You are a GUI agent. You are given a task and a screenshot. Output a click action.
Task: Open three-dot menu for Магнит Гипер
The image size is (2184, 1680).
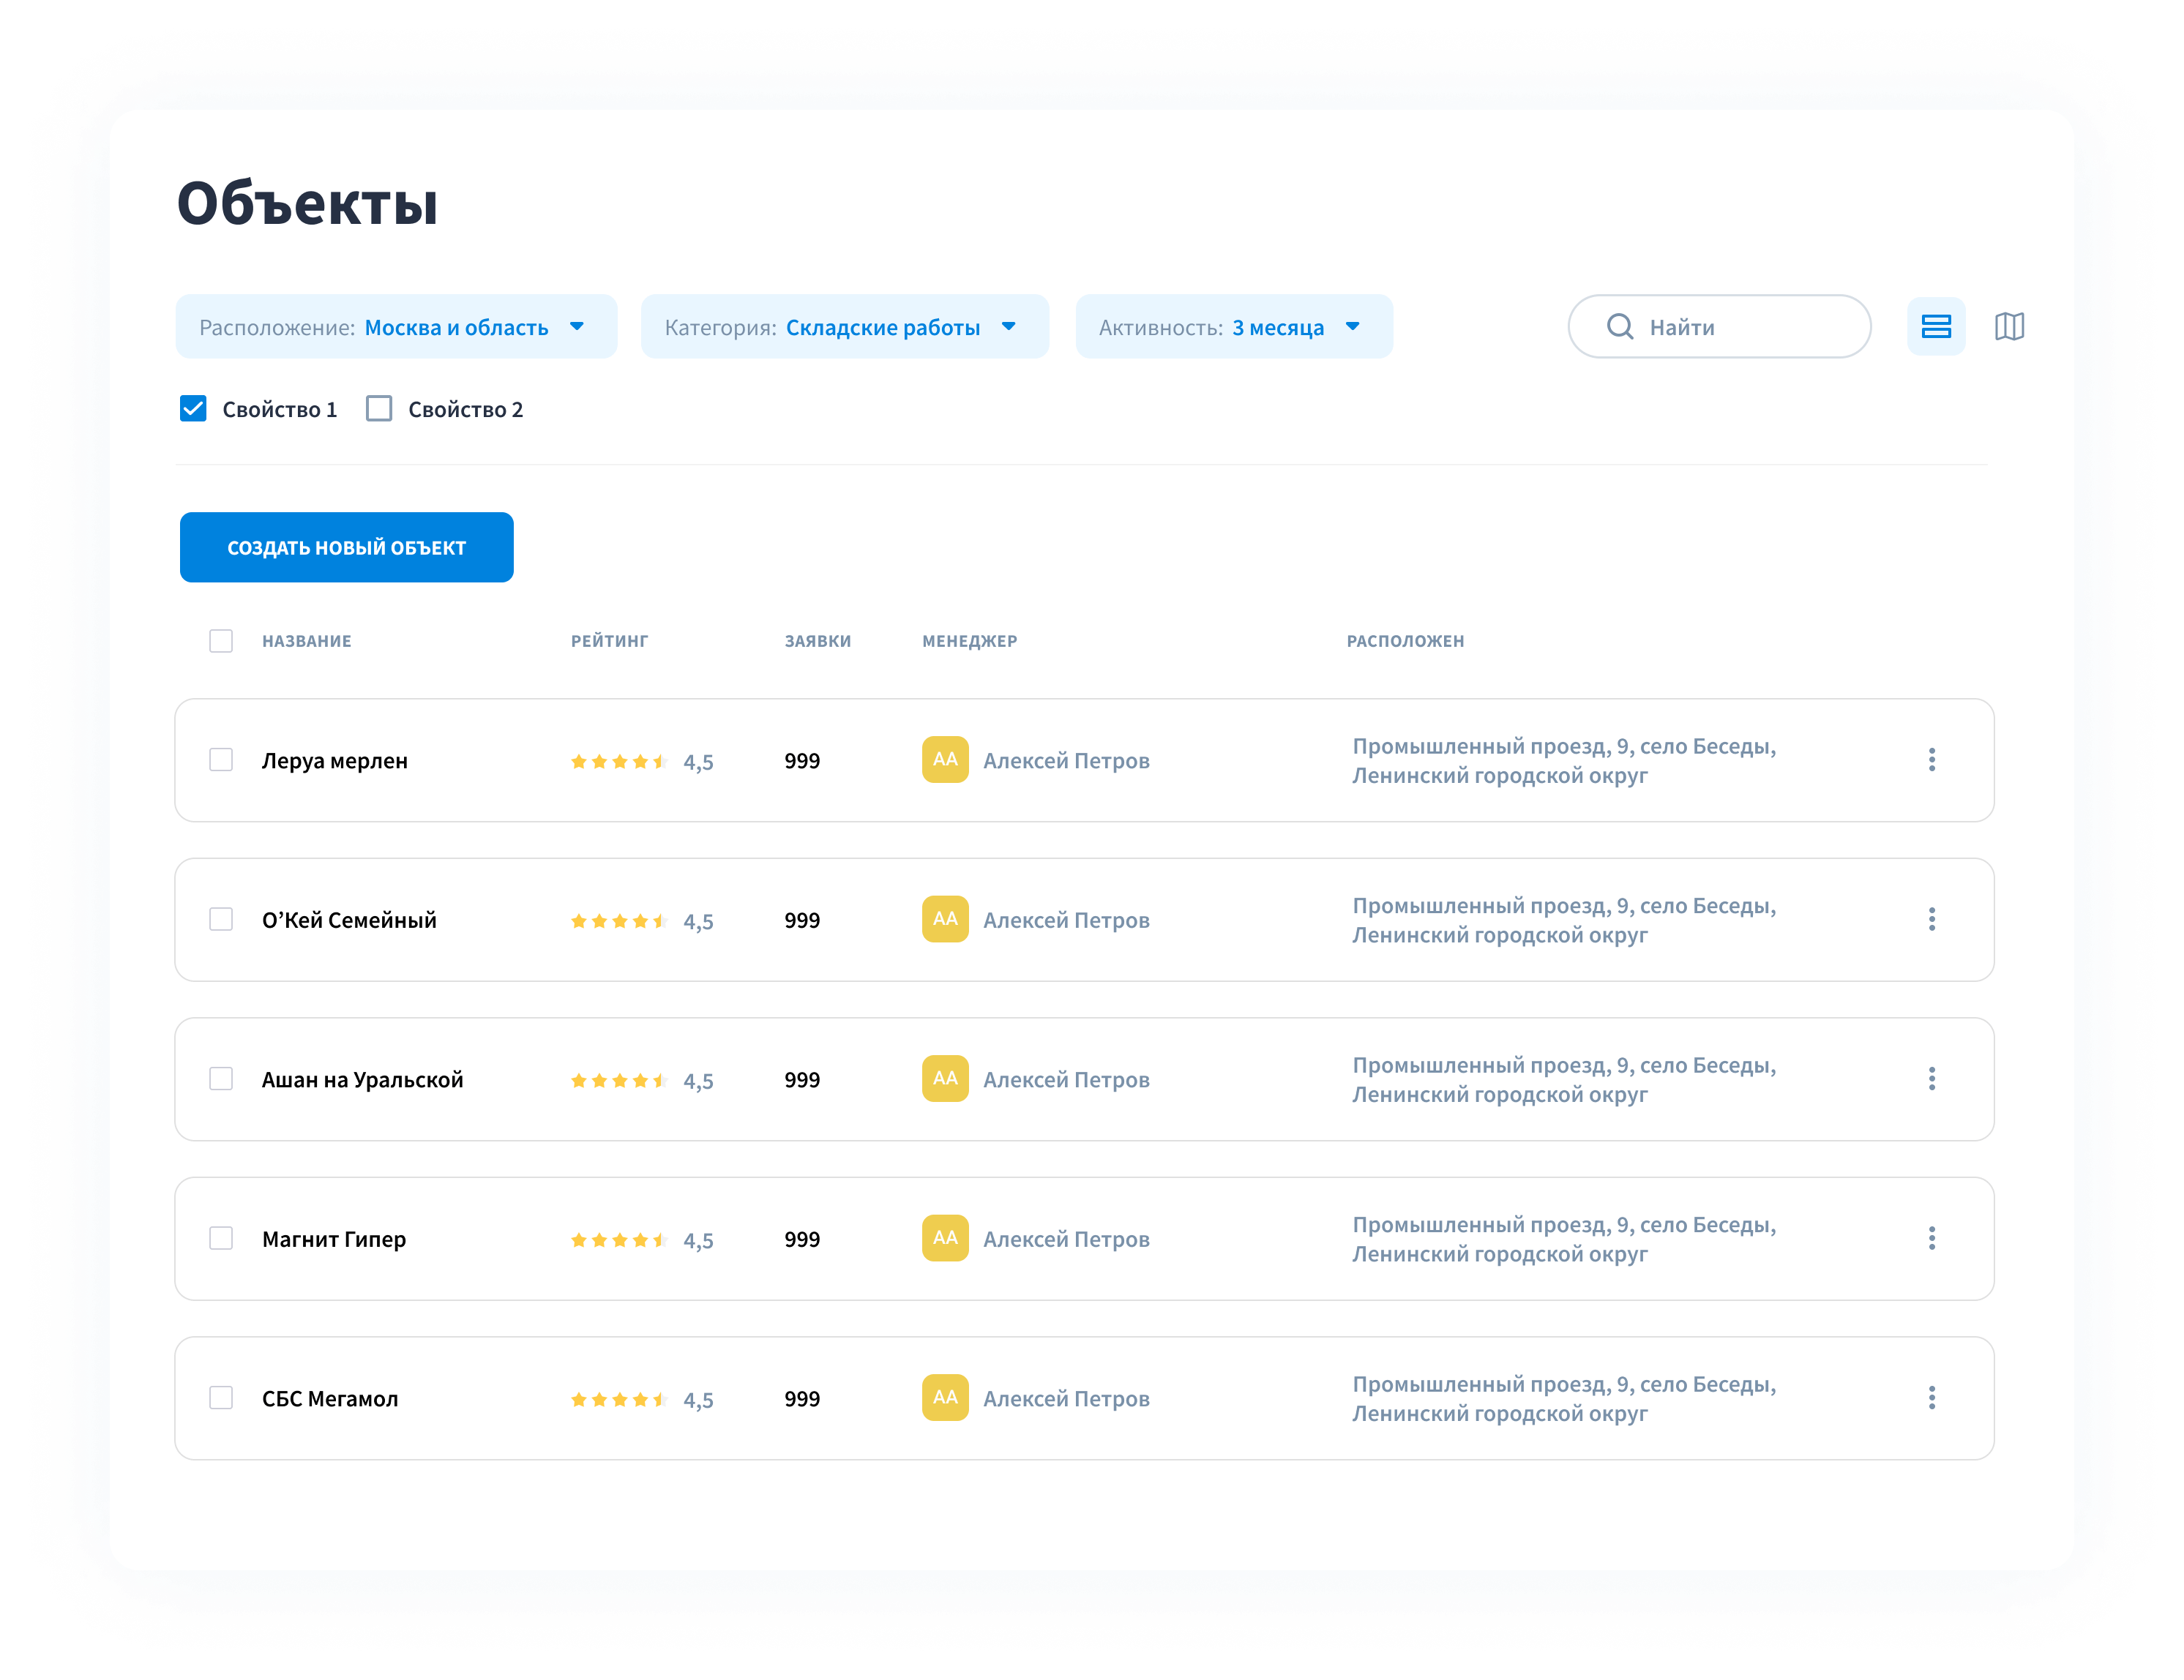1931,1238
